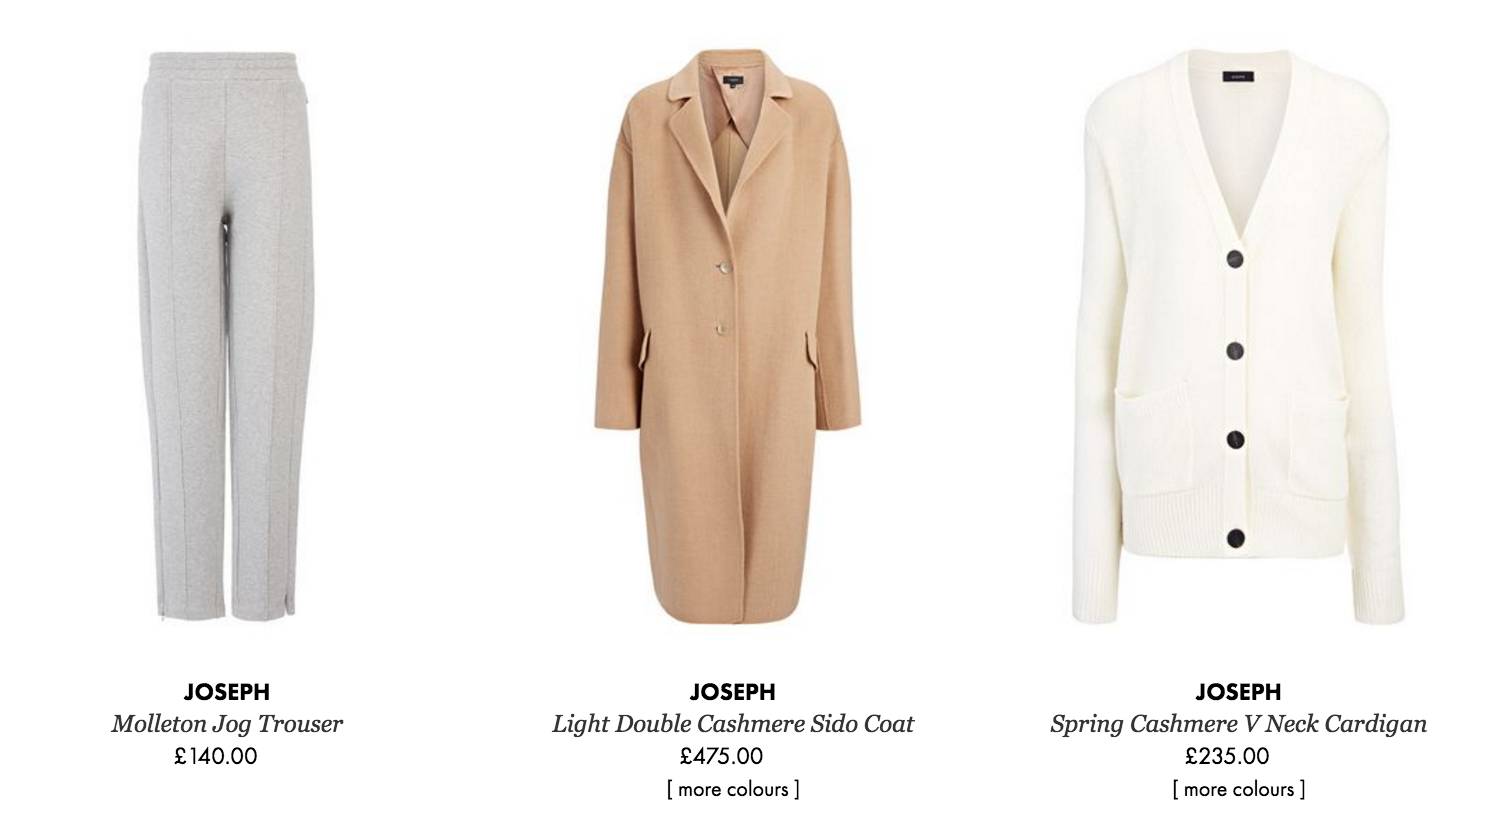Click the £235.00 cardigan price

[x=1227, y=756]
